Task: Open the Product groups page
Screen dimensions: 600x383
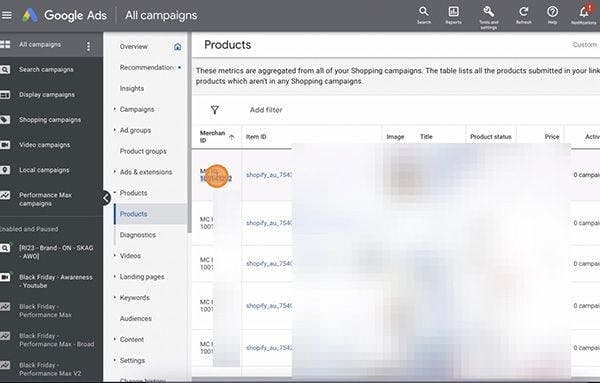Action: point(143,151)
